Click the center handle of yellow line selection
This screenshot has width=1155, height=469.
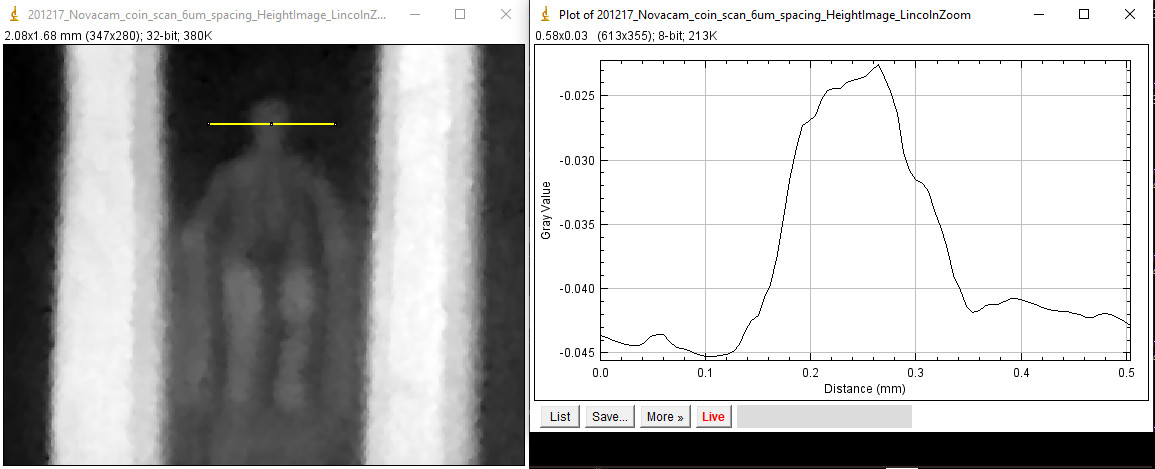click(272, 124)
